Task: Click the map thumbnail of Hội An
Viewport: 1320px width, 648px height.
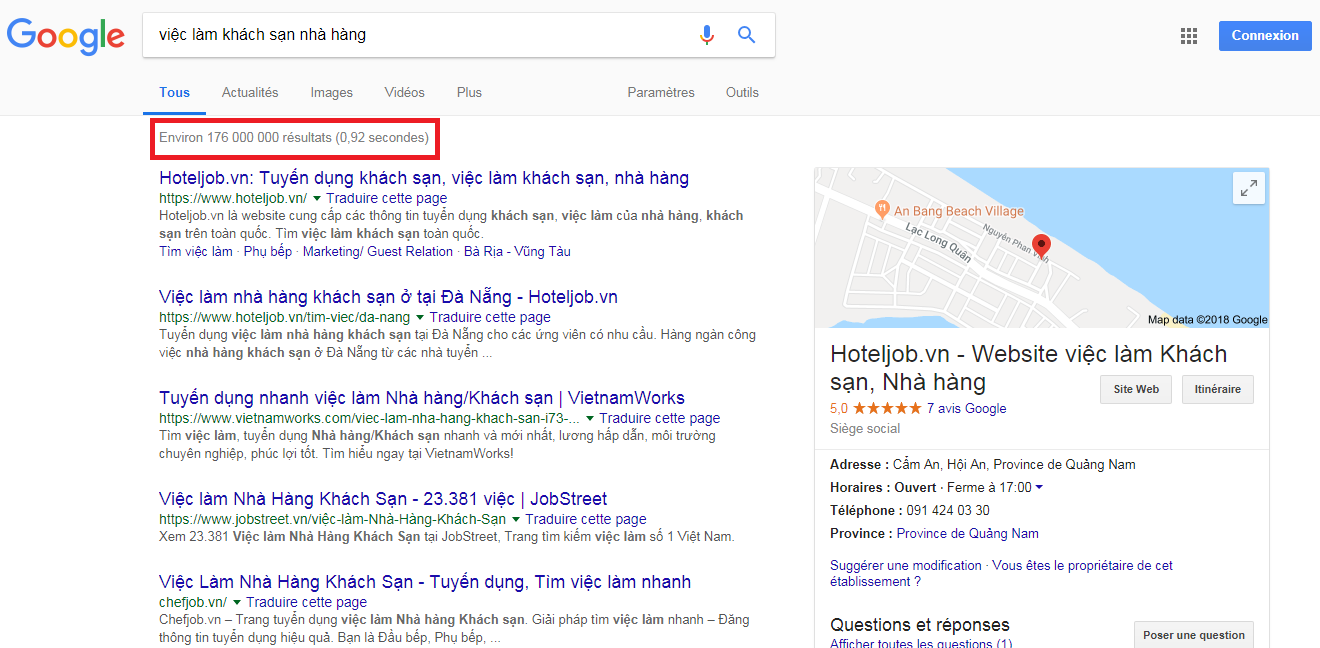Action: pos(1042,248)
